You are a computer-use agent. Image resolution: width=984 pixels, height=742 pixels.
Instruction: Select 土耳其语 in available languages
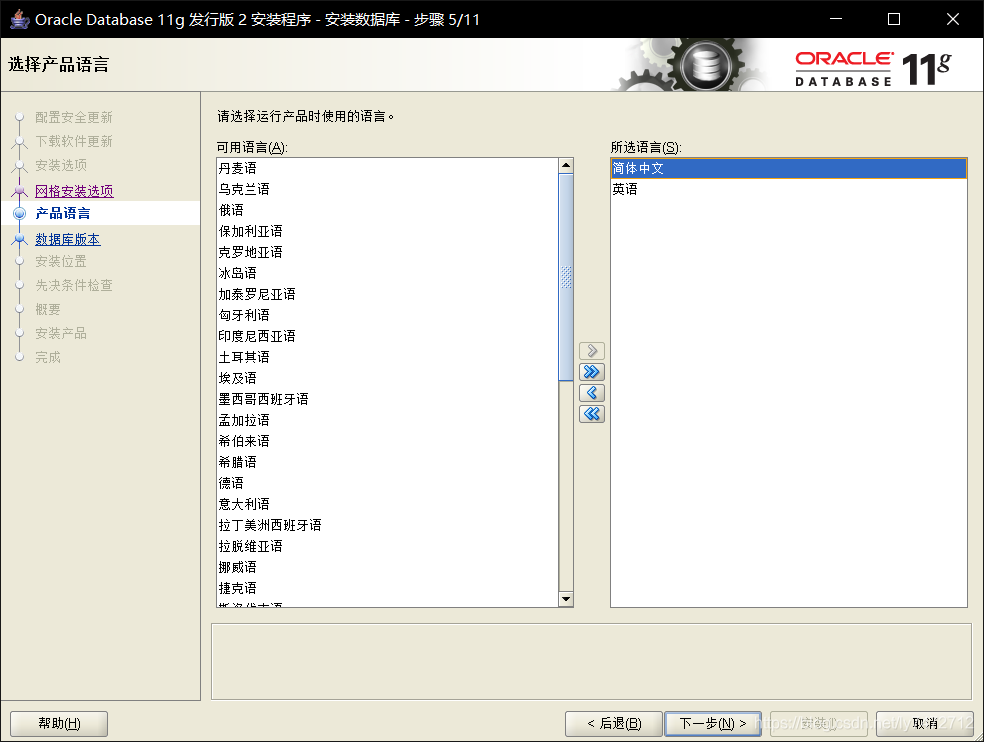coord(387,357)
